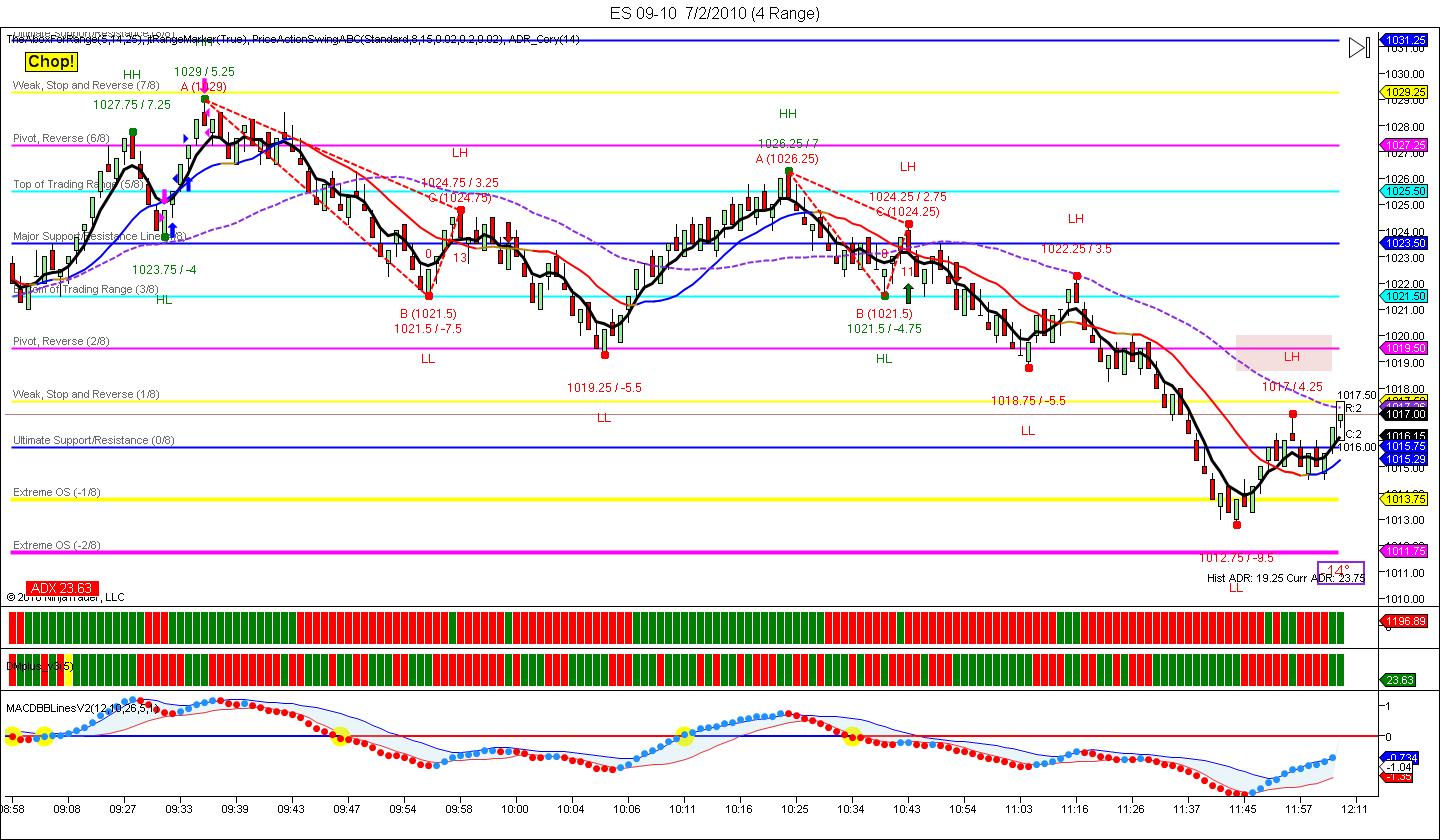
Task: Select the yellow 1029.25 price marker
Action: coord(1406,93)
